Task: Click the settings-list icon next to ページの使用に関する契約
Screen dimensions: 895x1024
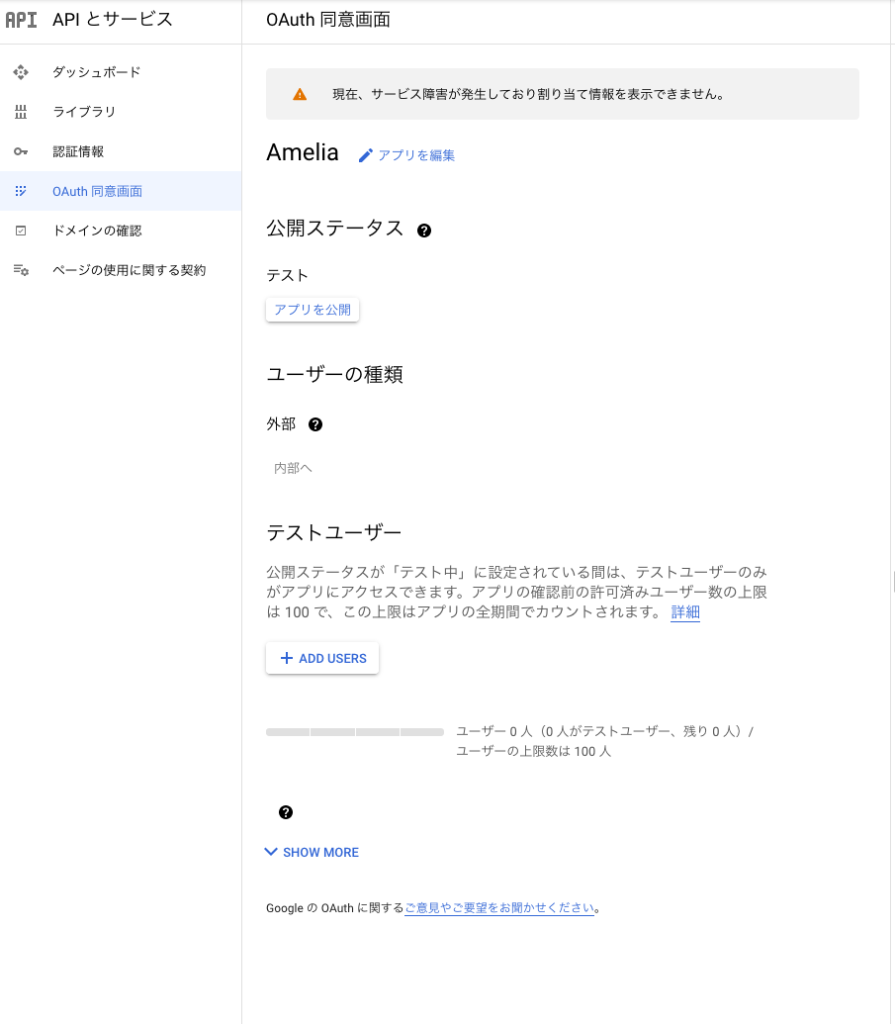Action: (21, 270)
